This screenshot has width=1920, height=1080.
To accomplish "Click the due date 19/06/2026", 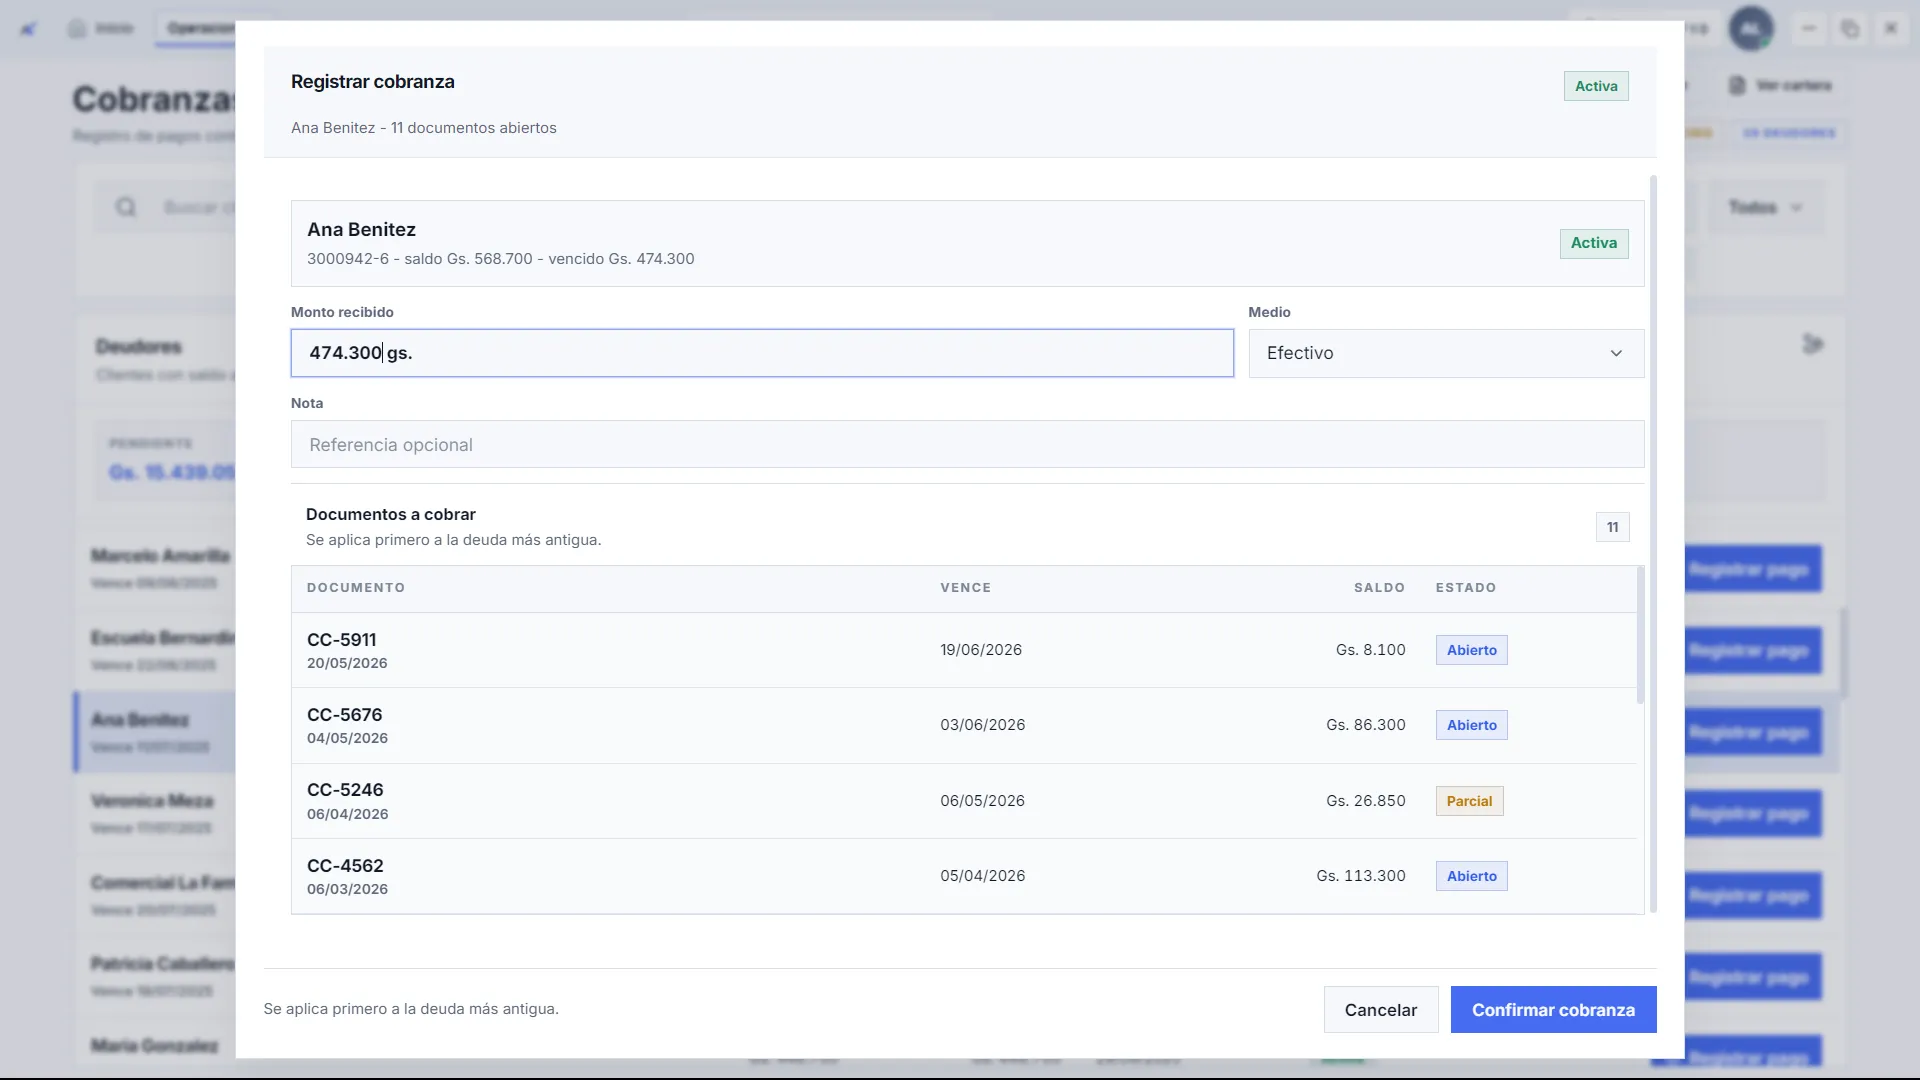I will (980, 650).
